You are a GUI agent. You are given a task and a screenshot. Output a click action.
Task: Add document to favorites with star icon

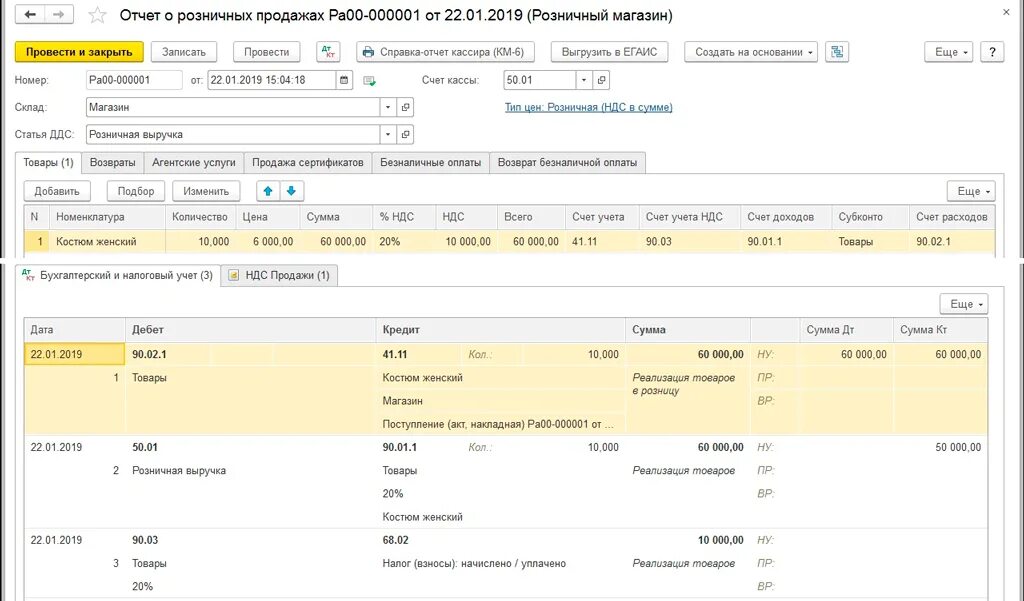click(97, 15)
